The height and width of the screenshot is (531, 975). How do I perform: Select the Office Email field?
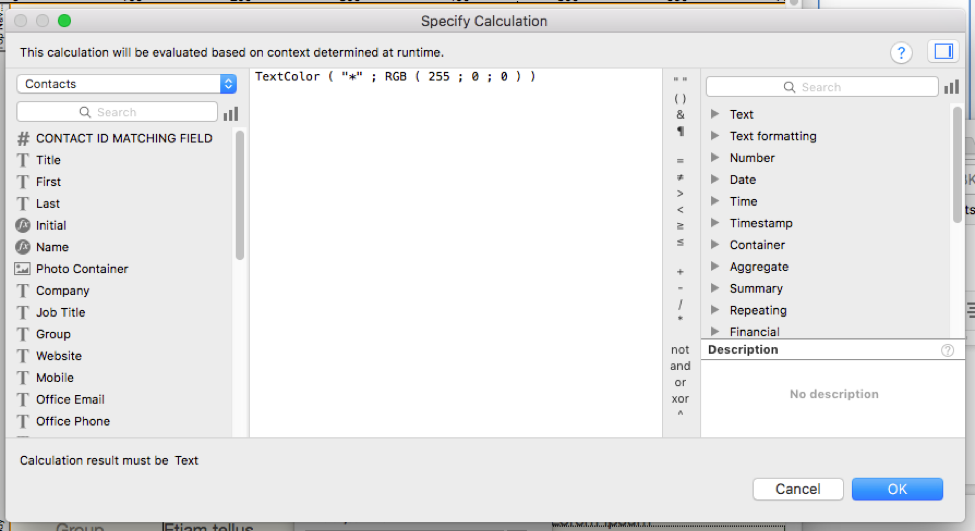[x=70, y=399]
